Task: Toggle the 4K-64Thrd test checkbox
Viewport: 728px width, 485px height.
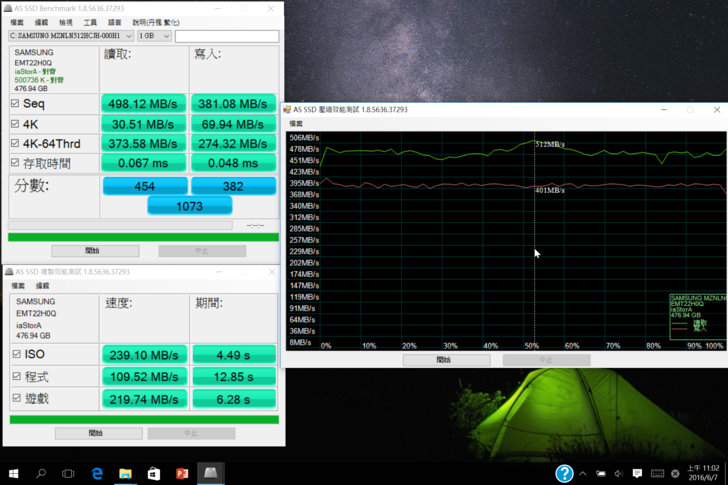Action: [x=15, y=144]
